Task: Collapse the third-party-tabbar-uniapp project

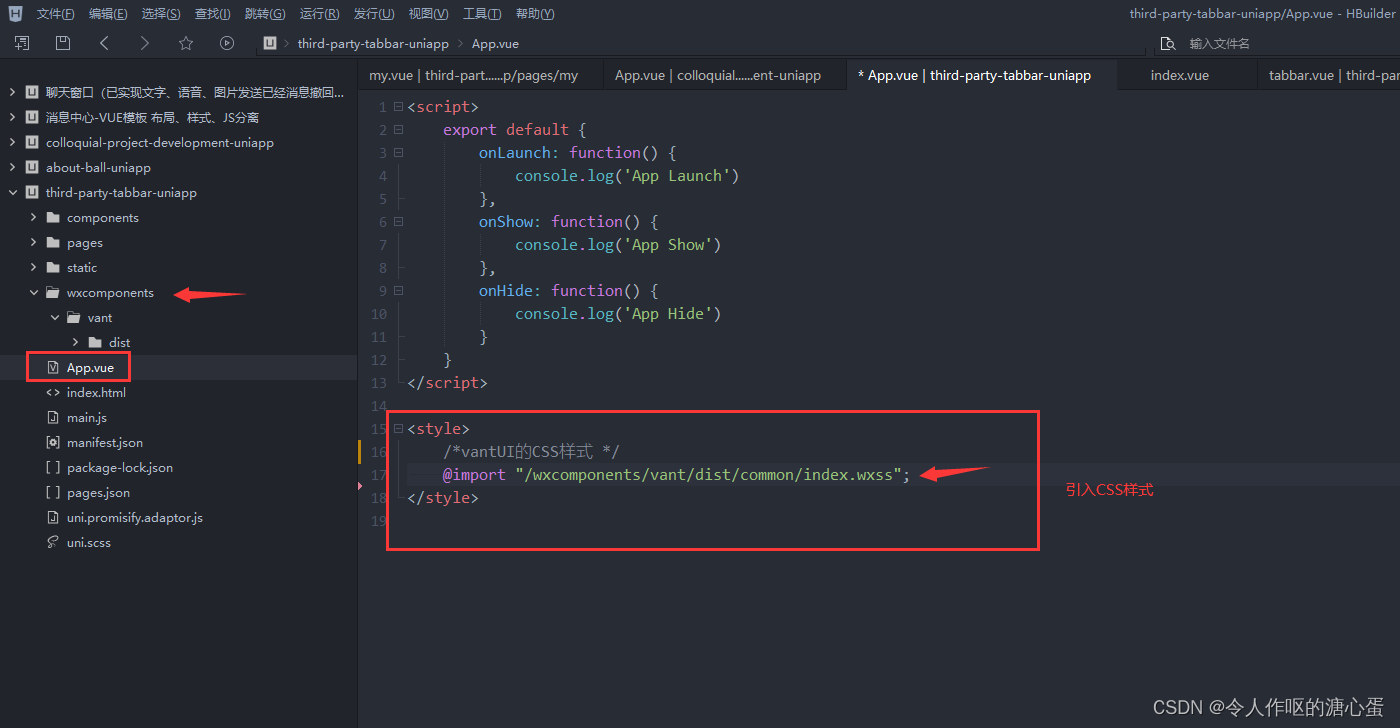Action: pyautogui.click(x=12, y=192)
